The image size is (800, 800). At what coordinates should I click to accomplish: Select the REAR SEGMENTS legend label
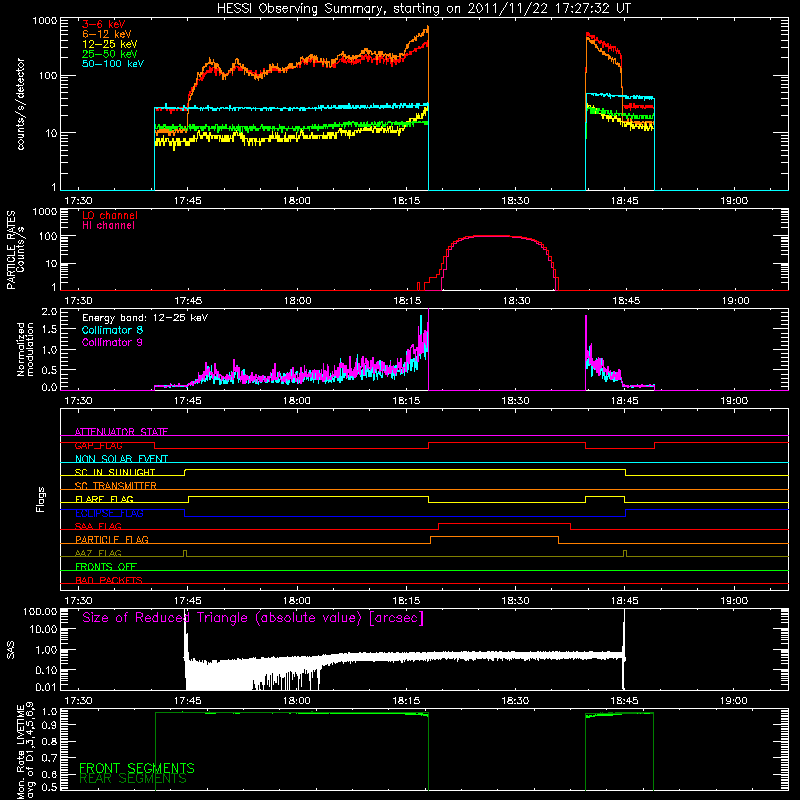[x=133, y=779]
